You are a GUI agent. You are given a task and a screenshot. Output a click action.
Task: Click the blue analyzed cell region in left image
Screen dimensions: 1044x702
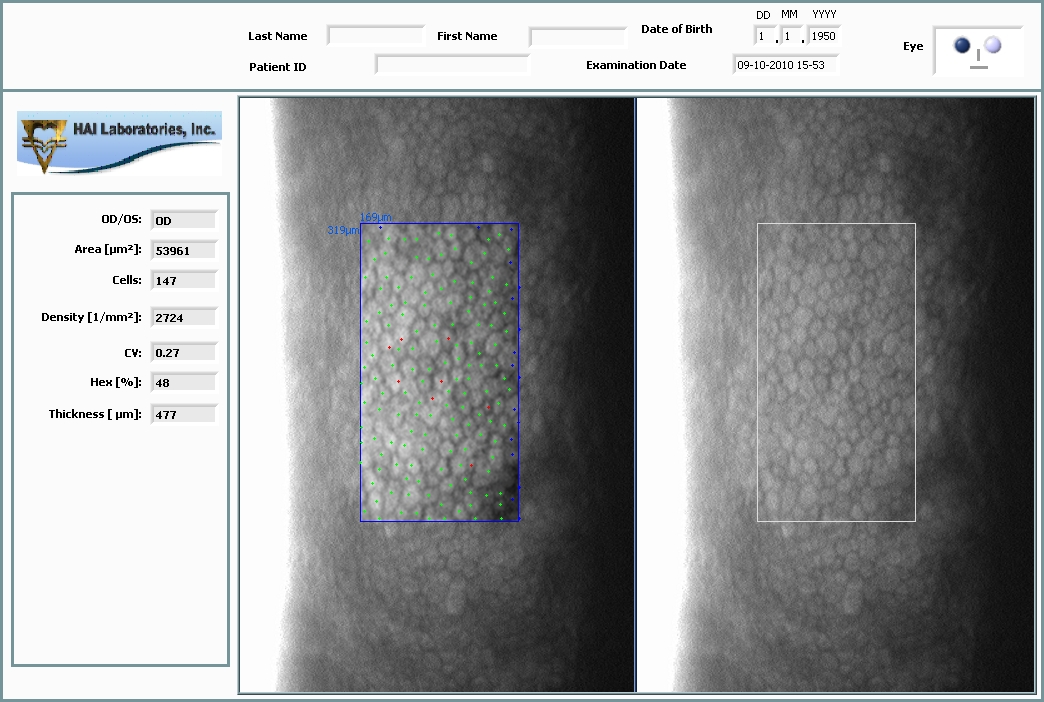pyautogui.click(x=439, y=372)
